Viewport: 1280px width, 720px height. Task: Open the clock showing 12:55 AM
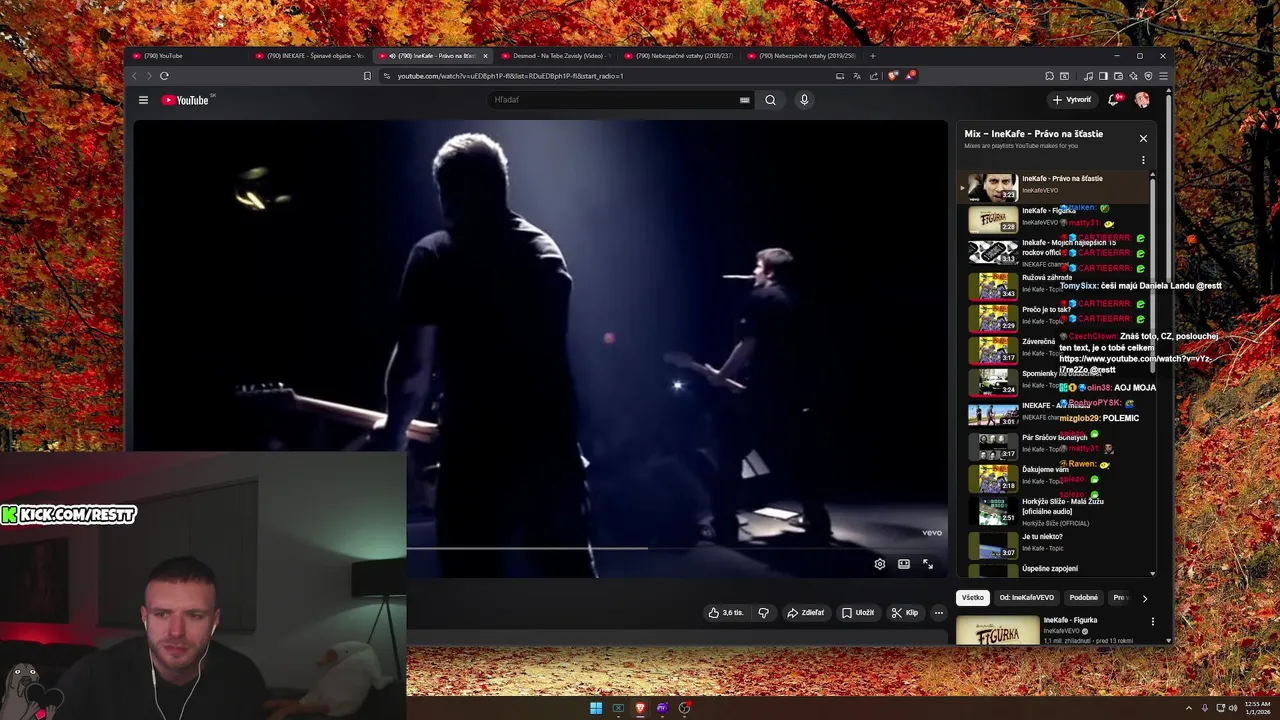1257,708
